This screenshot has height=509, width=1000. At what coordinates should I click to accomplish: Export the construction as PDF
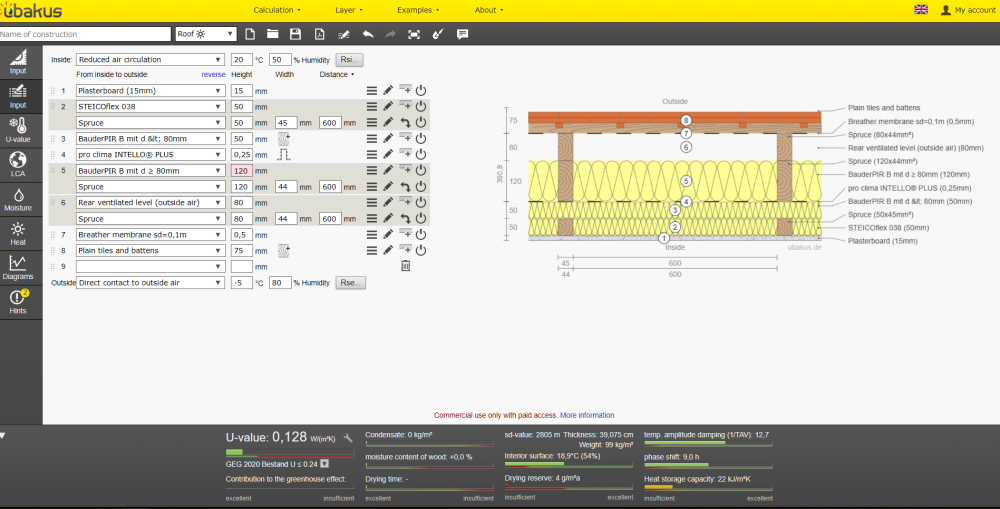click(x=320, y=34)
